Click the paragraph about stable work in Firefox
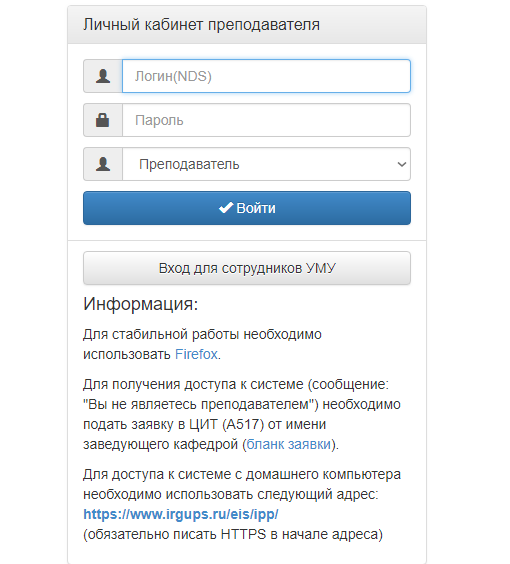510x564 pixels. pyautogui.click(x=202, y=344)
